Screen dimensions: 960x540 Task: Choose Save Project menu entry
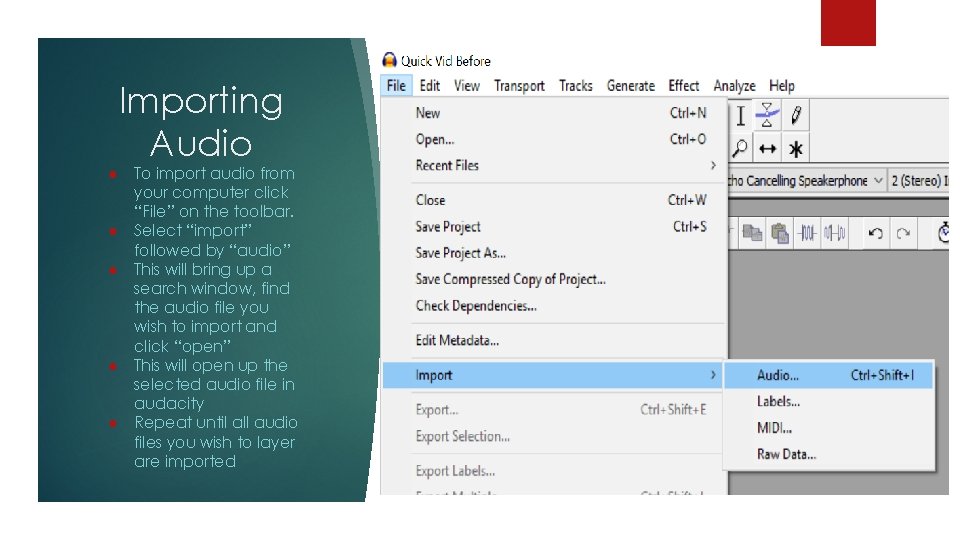pos(555,227)
